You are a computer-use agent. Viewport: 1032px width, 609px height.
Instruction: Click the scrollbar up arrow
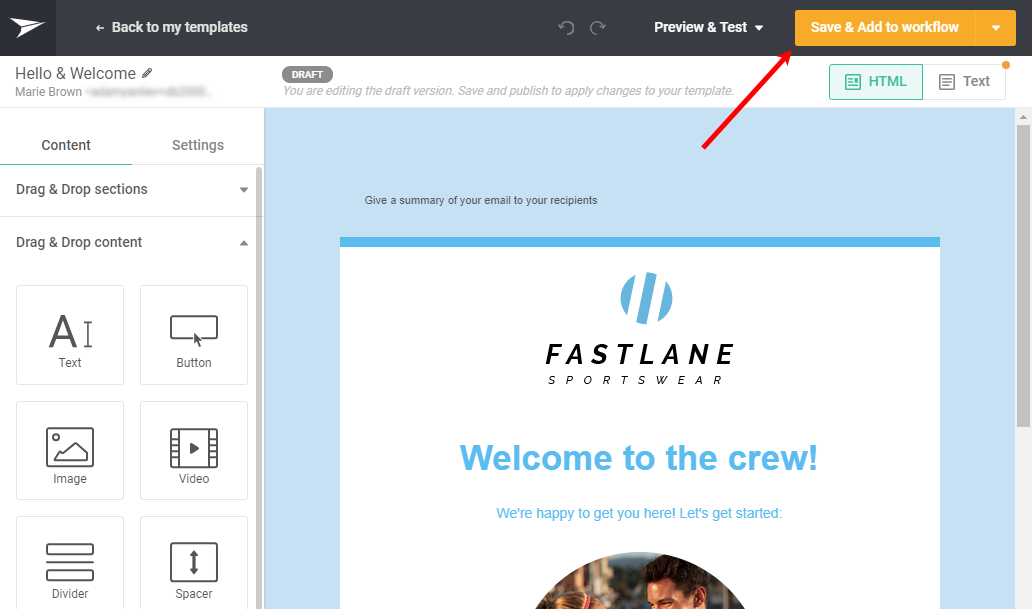1023,117
